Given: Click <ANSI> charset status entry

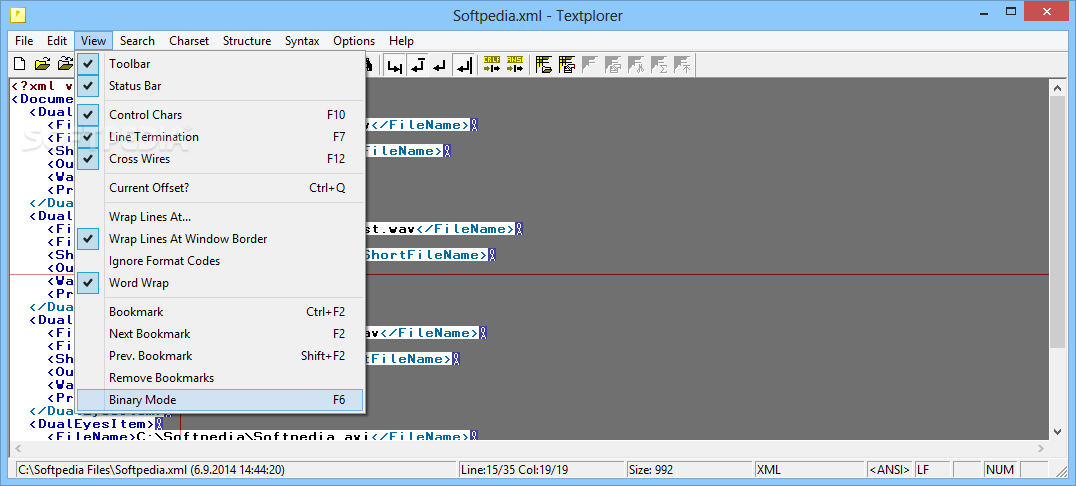Looking at the screenshot, I should [890, 470].
